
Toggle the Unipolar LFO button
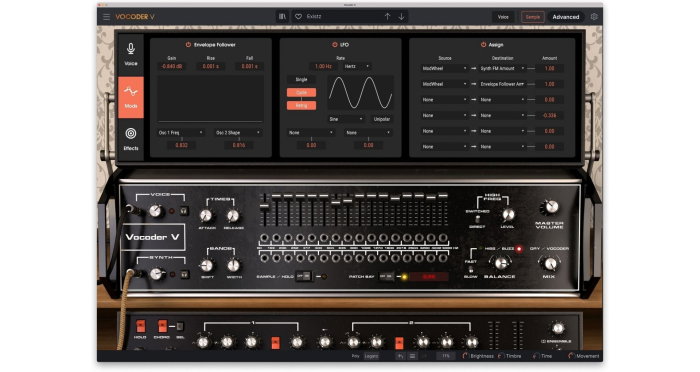point(382,119)
